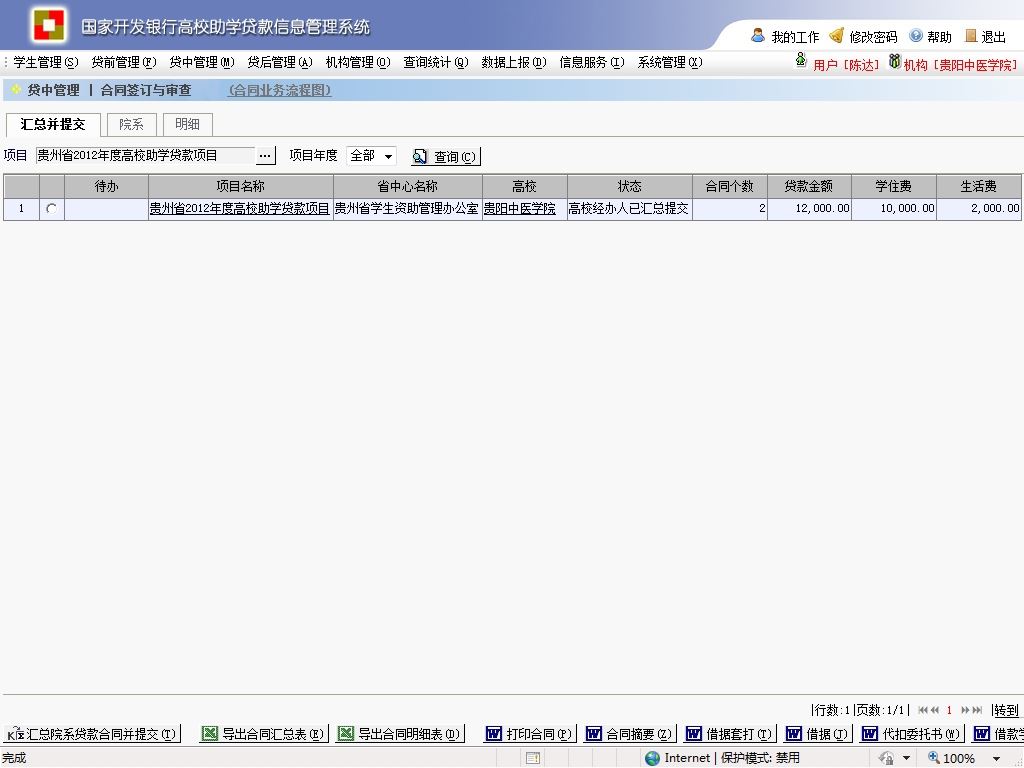Image resolution: width=1024 pixels, height=768 pixels.
Task: Click the Word icon beside 借据(J)
Action: coord(793,733)
